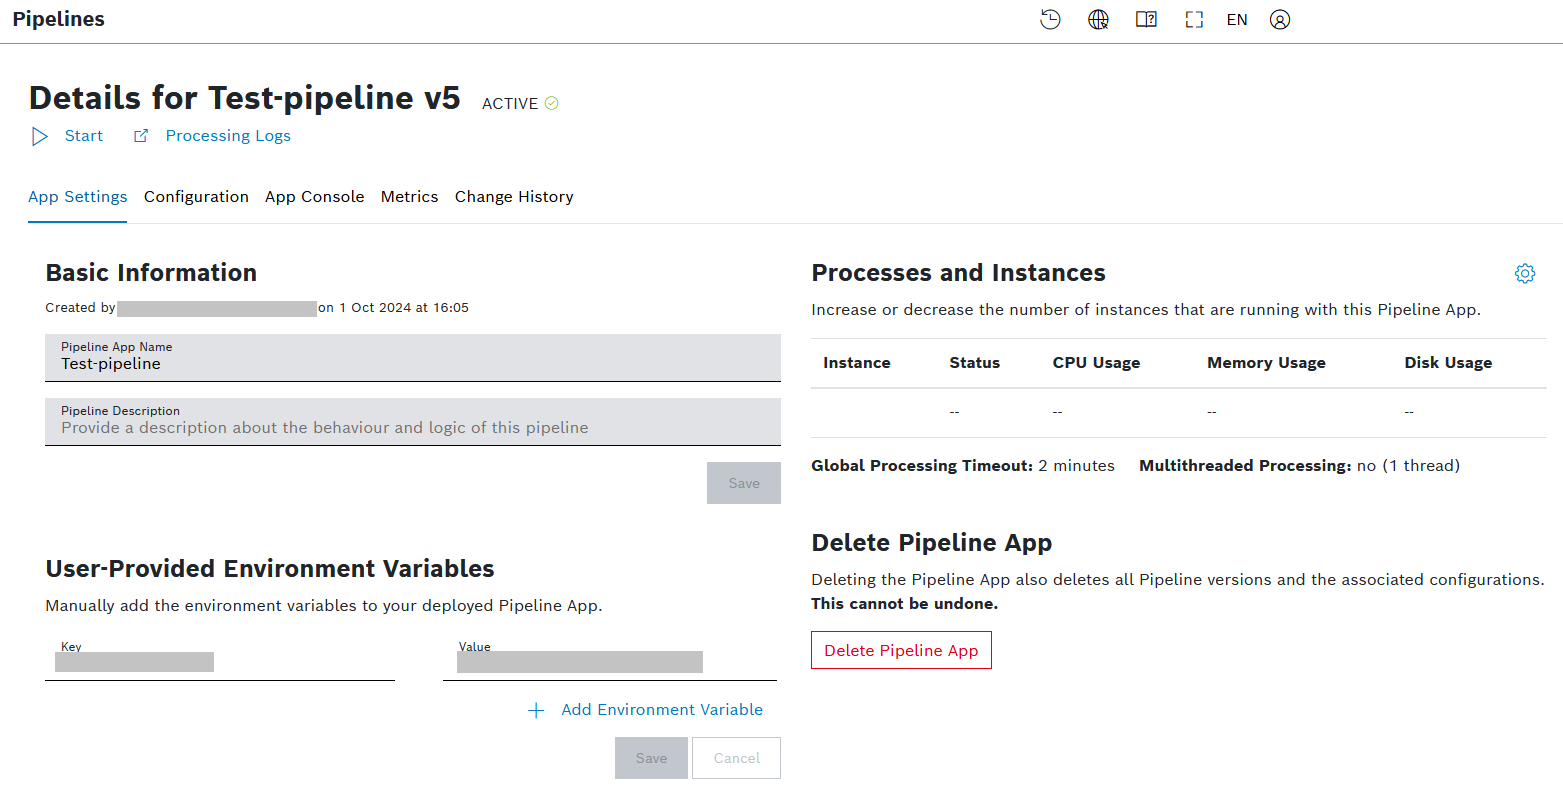Click the Start play triangle icon
The height and width of the screenshot is (791, 1563).
[40, 136]
